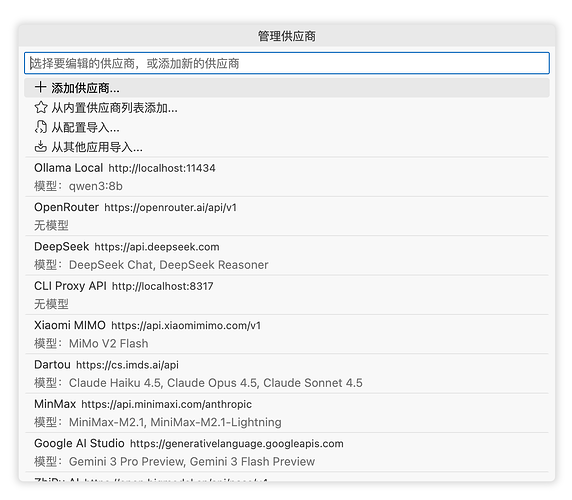Choose 添加供应商... option
The height and width of the screenshot is (500, 572).
pyautogui.click(x=287, y=88)
